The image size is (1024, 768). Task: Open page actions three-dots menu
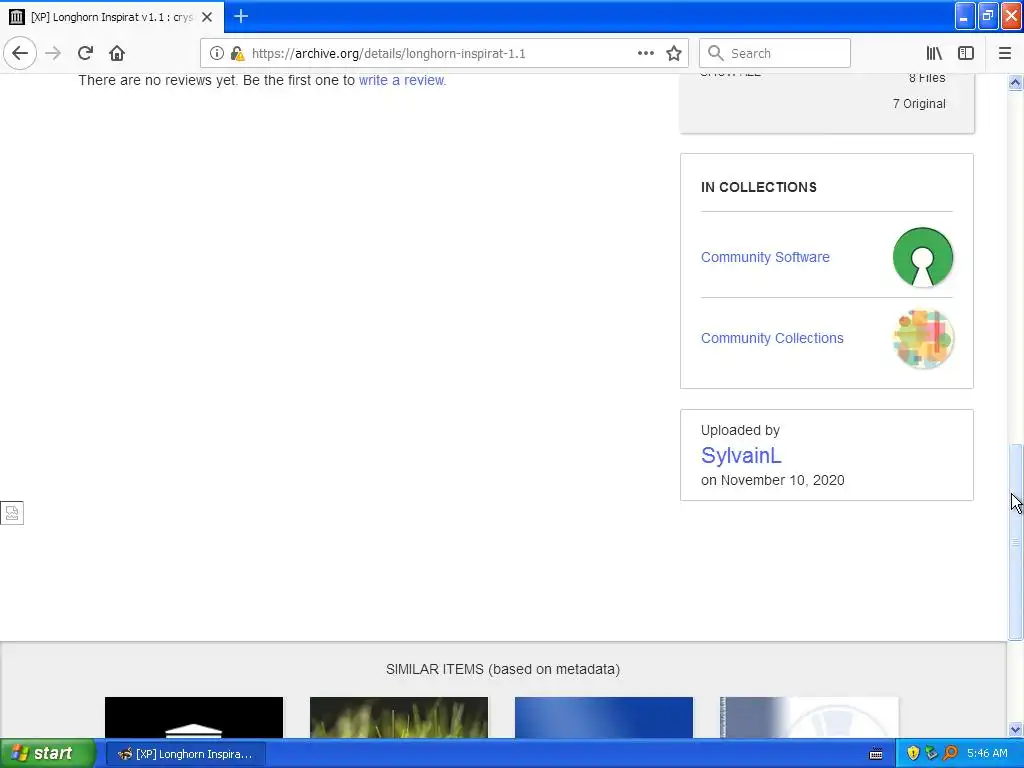[645, 53]
